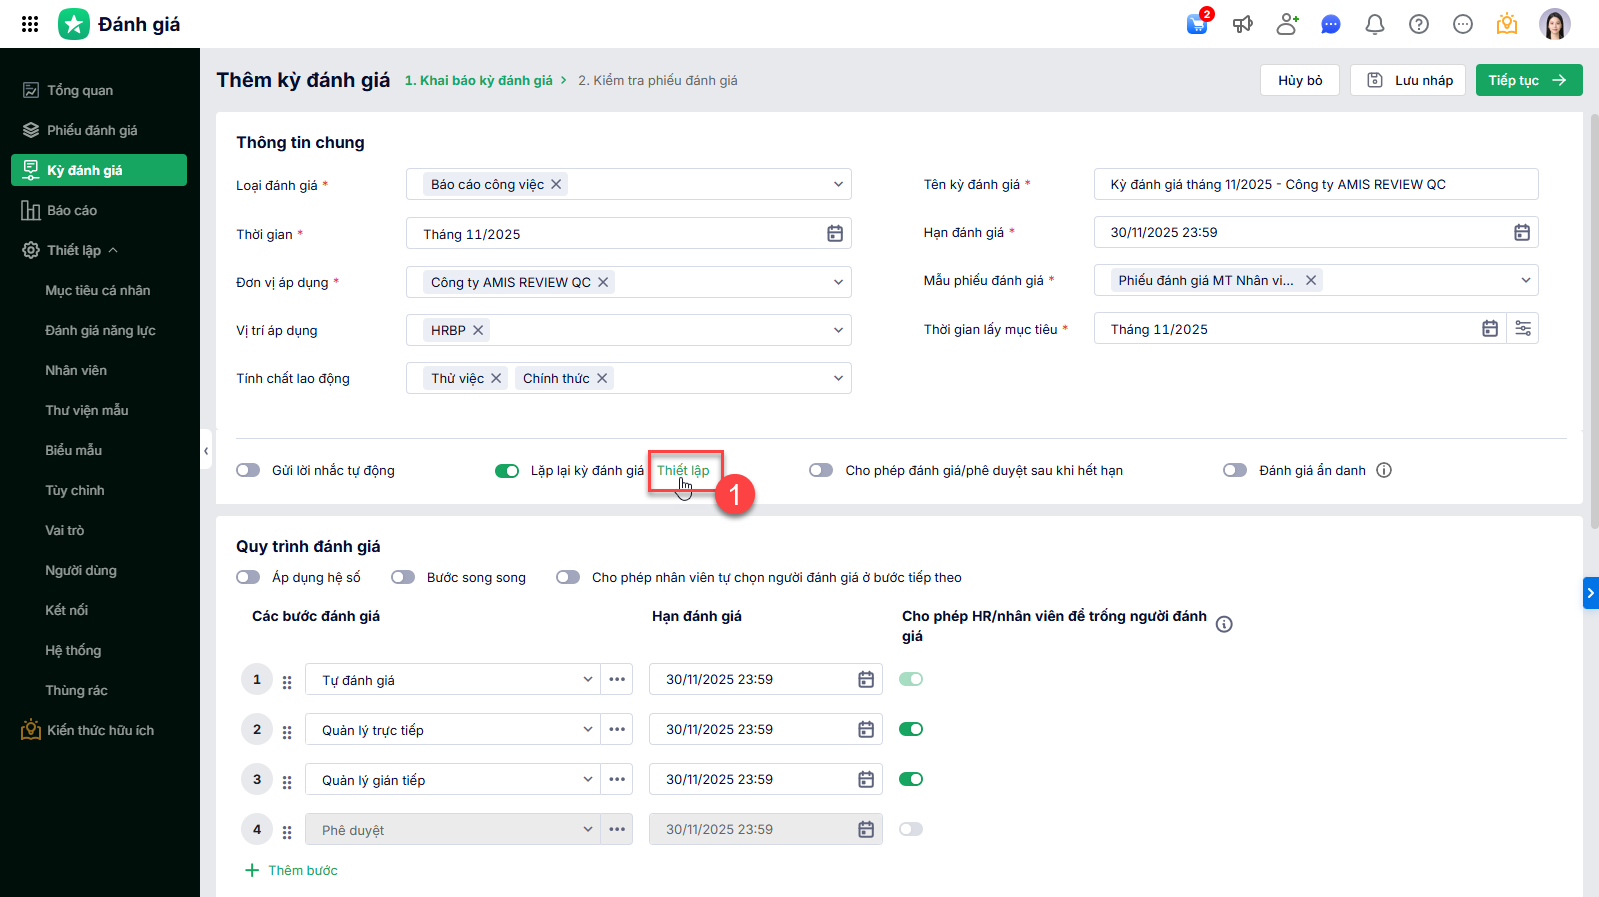Open Báo cáo in the sidebar menu
1599x897 pixels.
tap(72, 210)
